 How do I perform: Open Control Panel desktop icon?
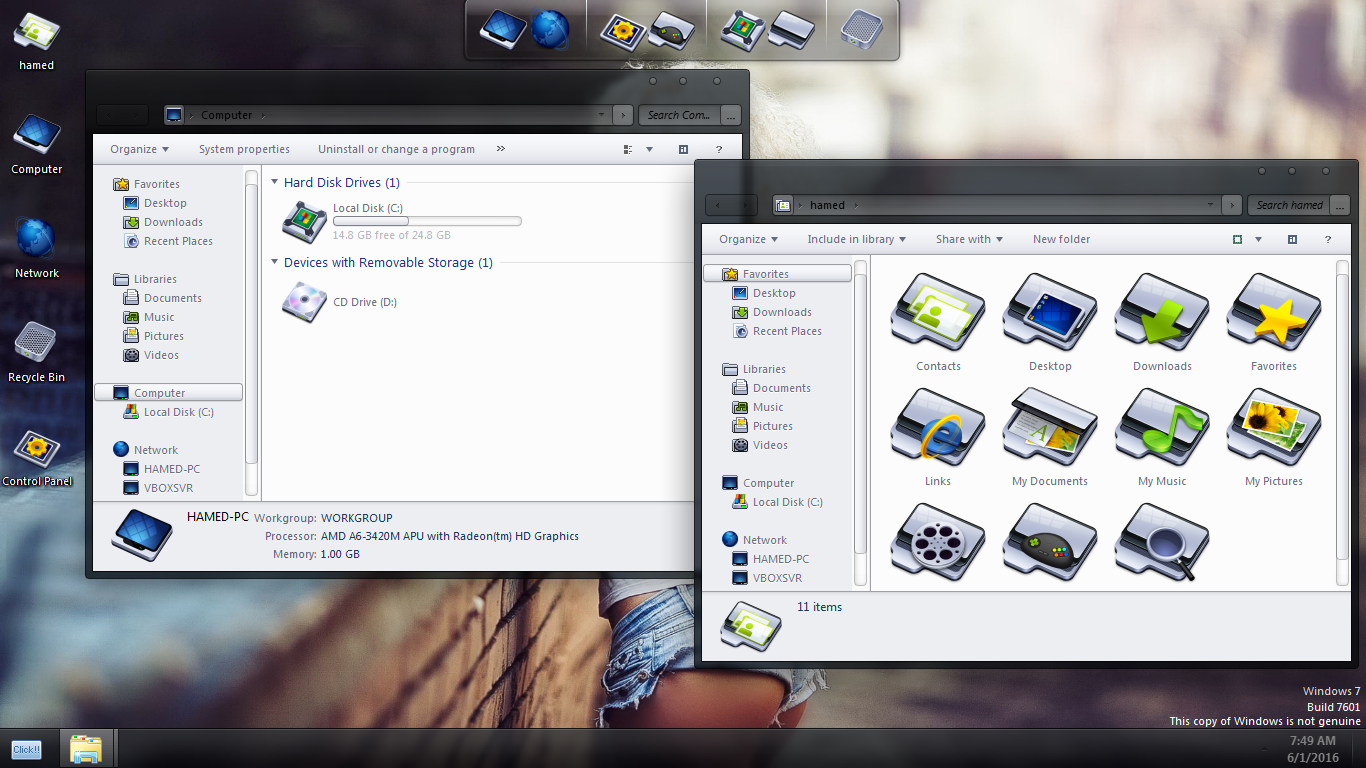(x=36, y=448)
